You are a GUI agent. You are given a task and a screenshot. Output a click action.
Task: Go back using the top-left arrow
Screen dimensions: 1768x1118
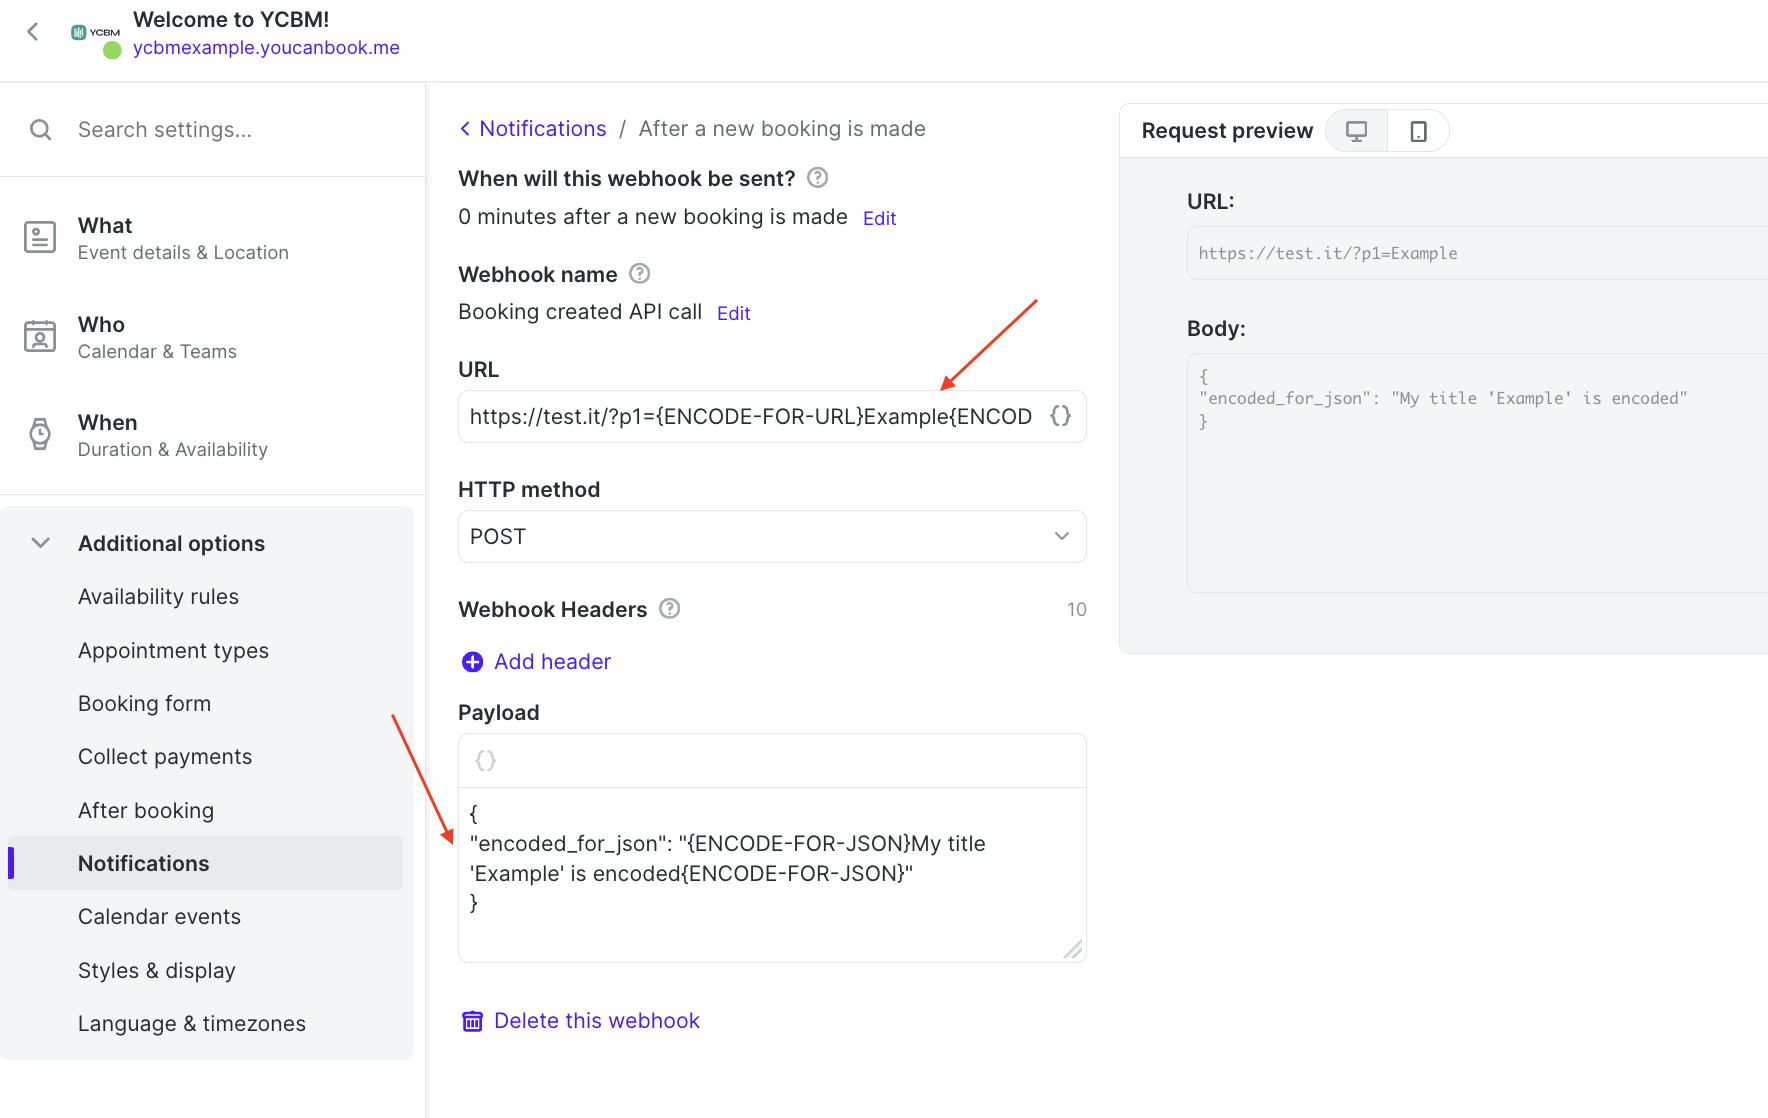(33, 32)
